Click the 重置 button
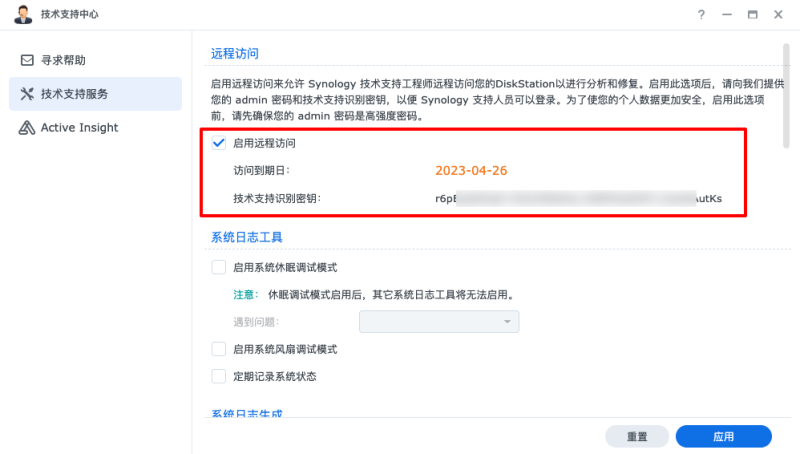Screen dimensions: 800x454 coord(637,436)
